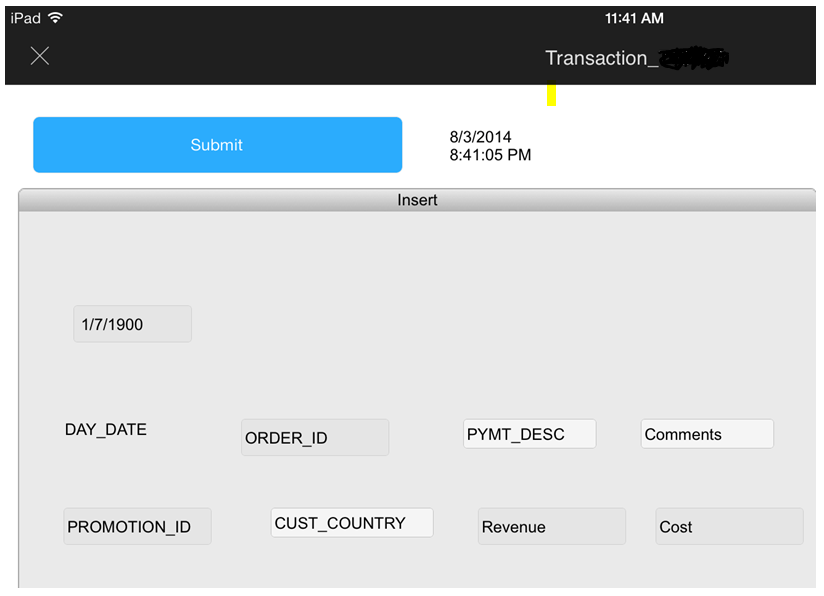824x596 pixels.
Task: Click the Transaction_ title text
Action: tap(602, 58)
